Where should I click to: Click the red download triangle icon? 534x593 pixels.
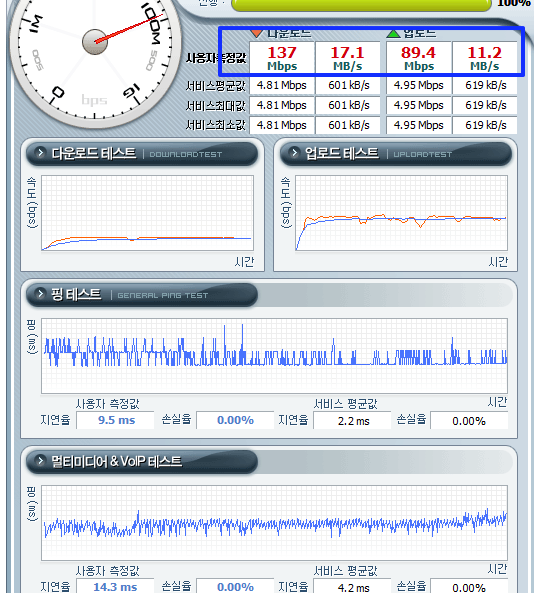[257, 33]
